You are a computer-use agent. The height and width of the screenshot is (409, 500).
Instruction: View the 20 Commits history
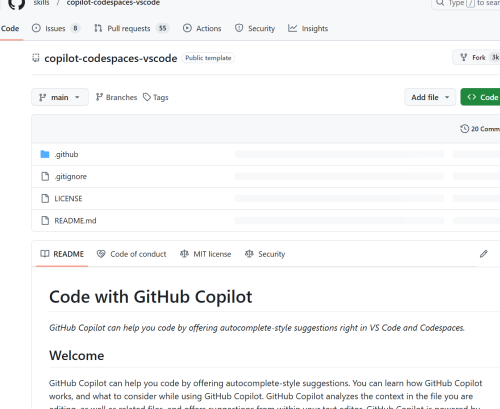[x=480, y=129]
